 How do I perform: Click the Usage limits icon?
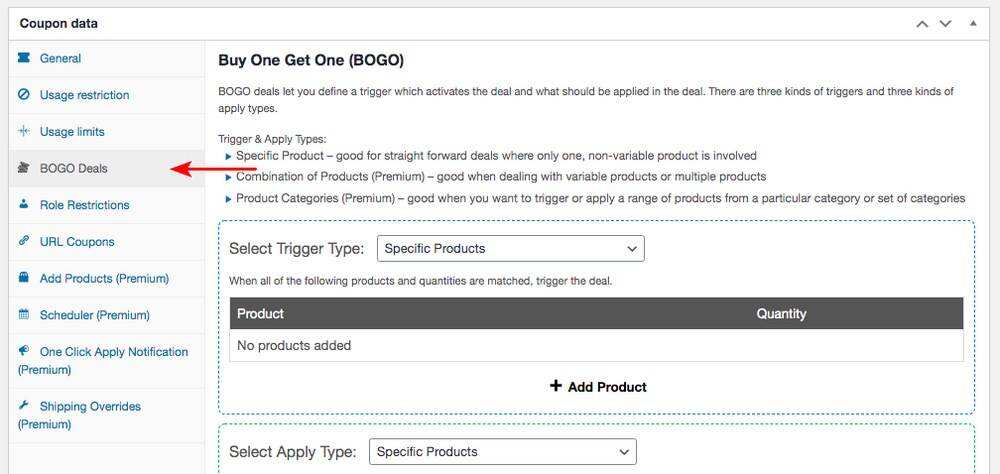24,131
